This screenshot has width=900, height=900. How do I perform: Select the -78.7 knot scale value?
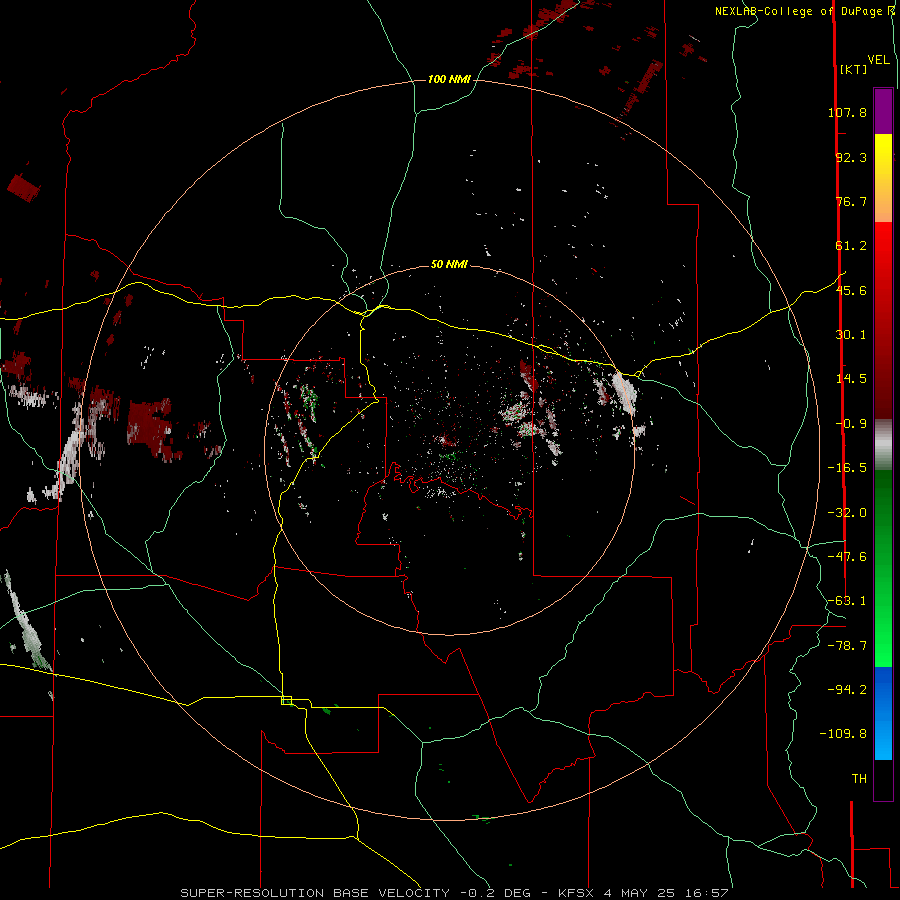coord(847,646)
